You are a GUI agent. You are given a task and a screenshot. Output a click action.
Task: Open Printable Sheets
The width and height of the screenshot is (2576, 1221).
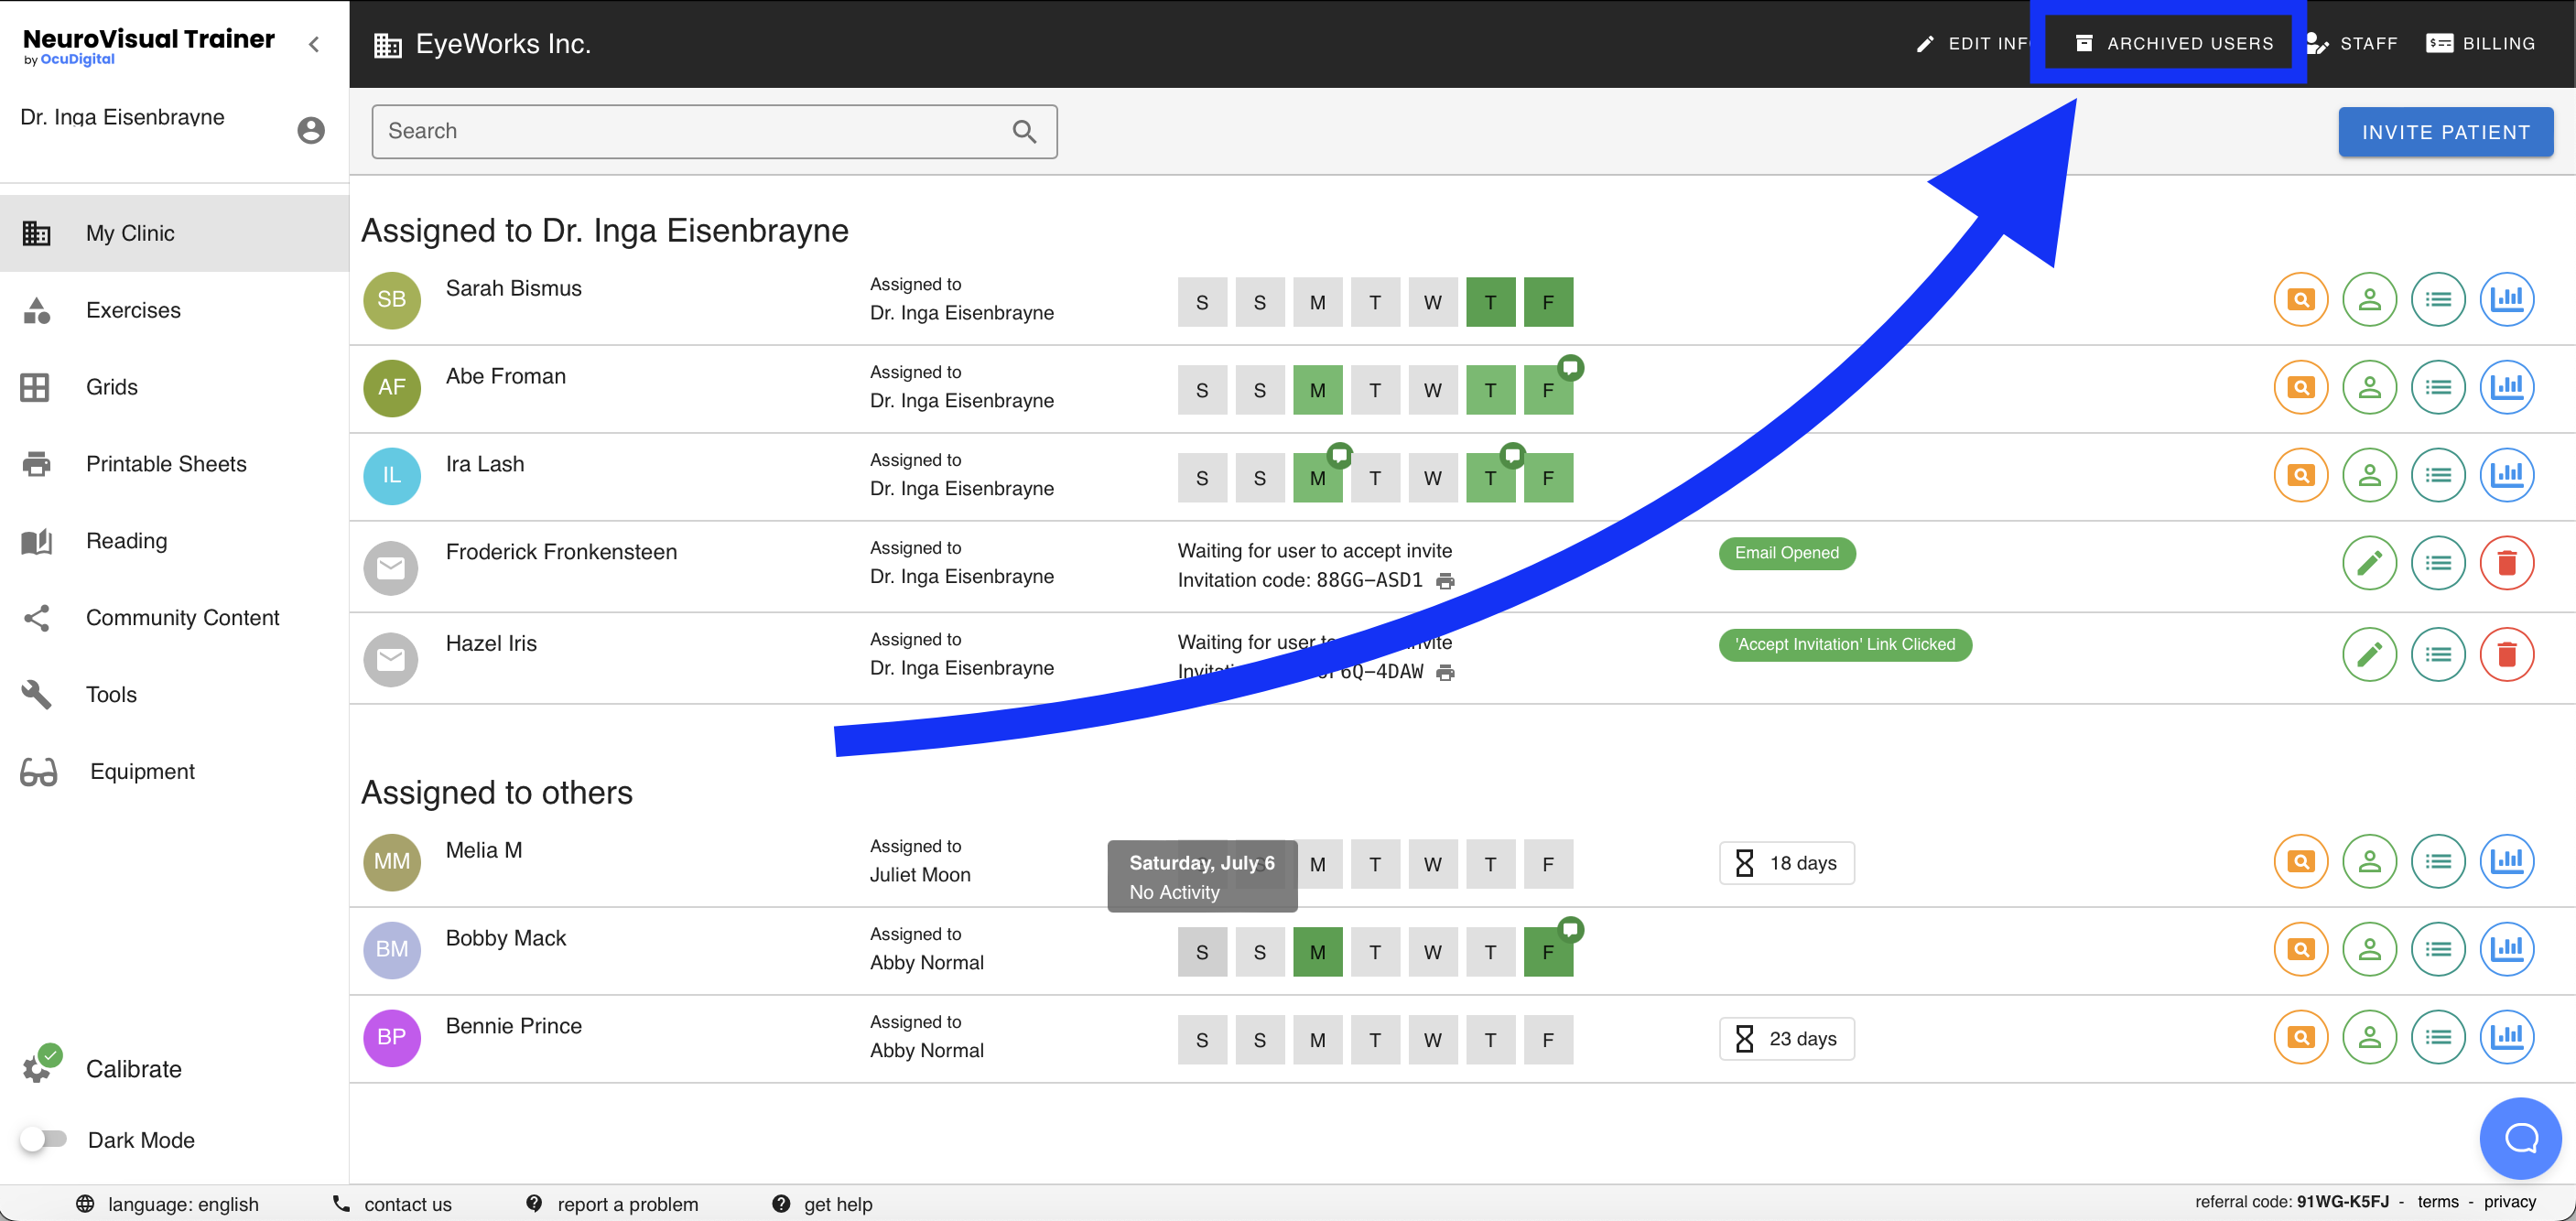tap(174, 464)
